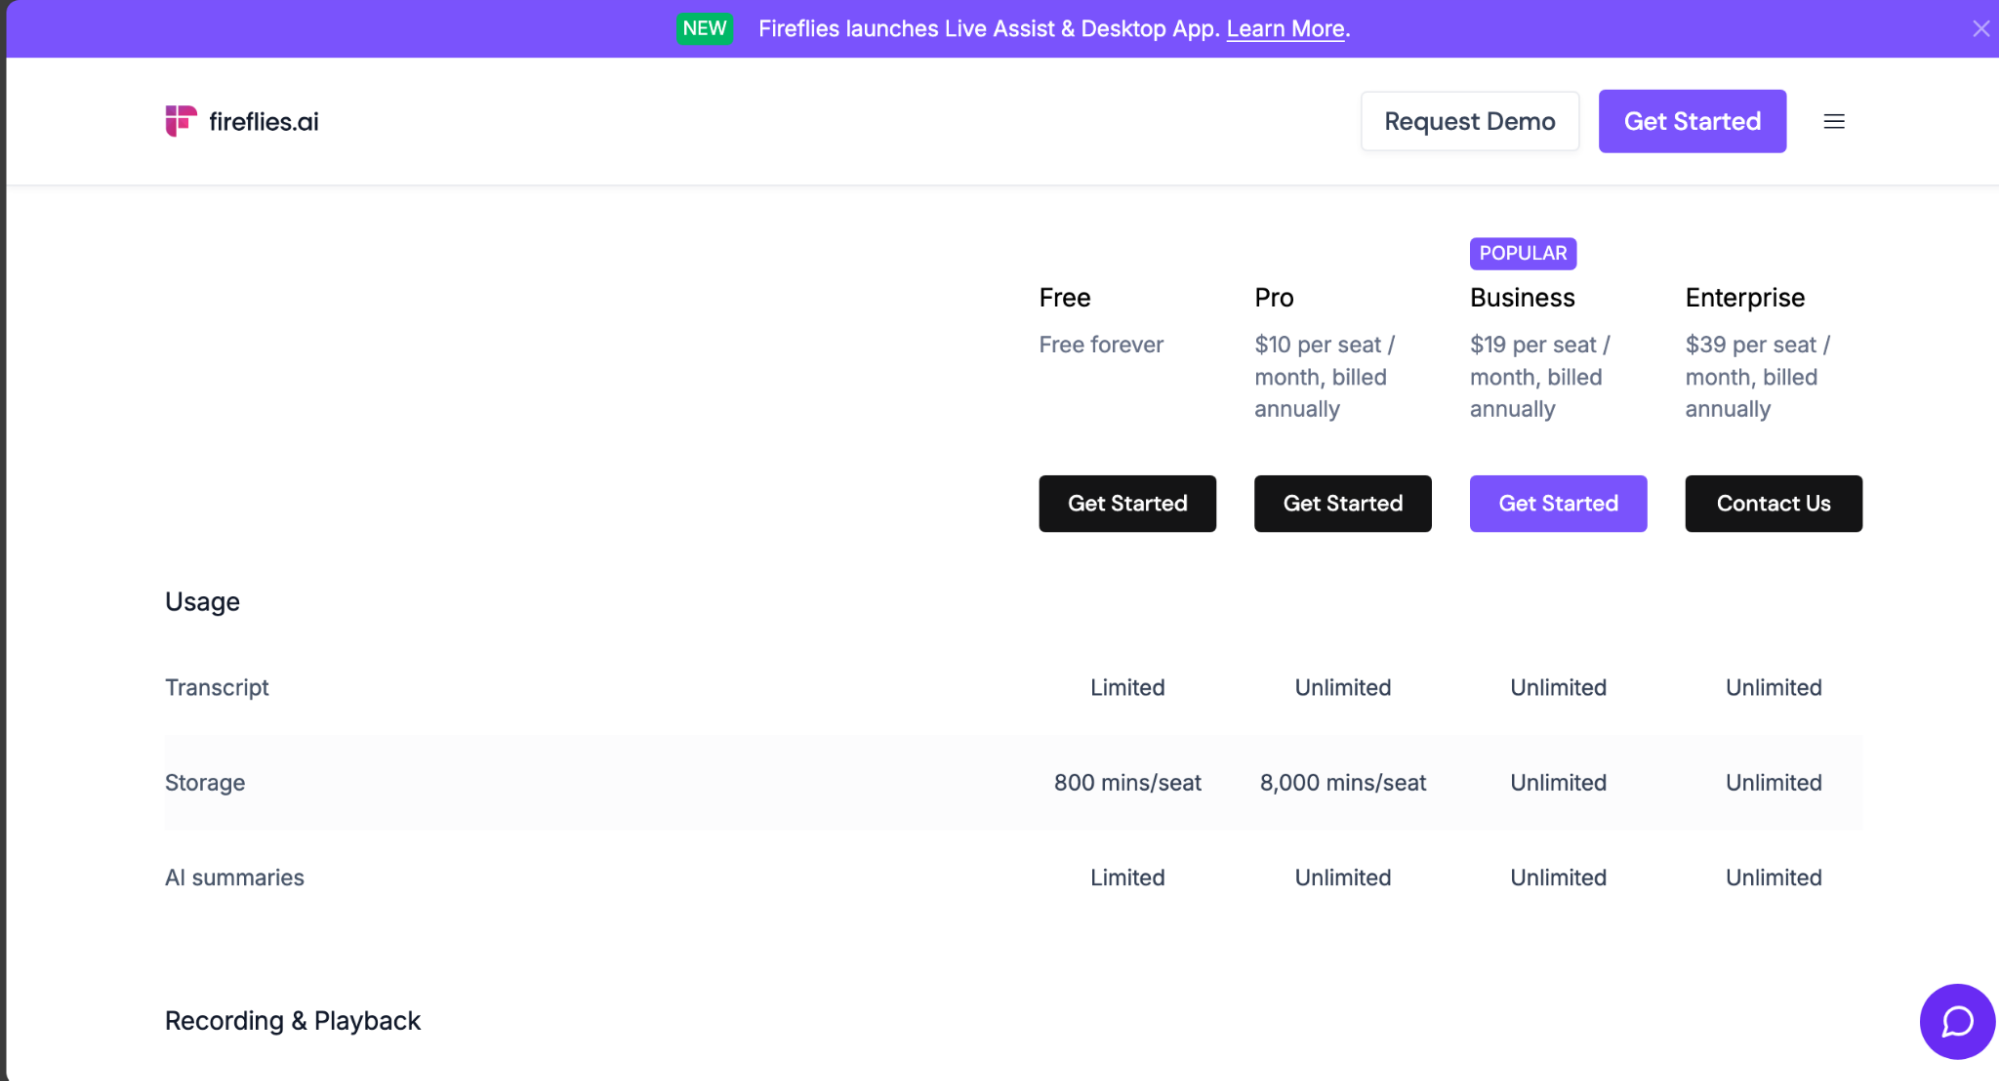This screenshot has height=1081, width=1999.
Task: Click the Recording & Playback section heading
Action: [x=292, y=1021]
